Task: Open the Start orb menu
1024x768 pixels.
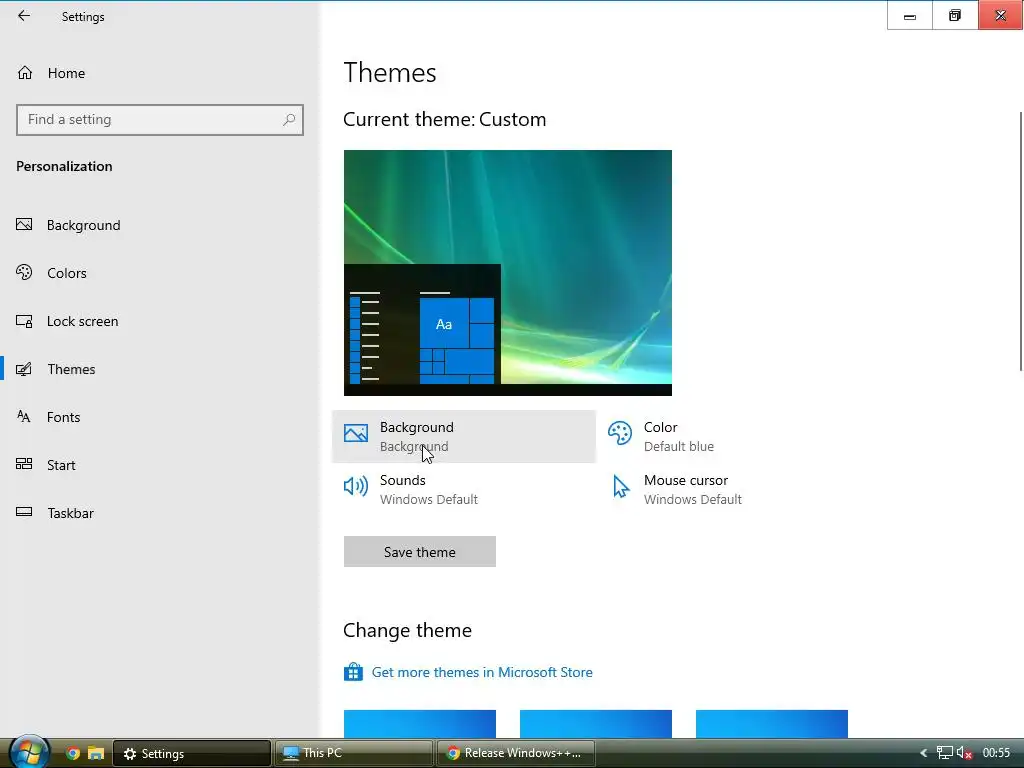Action: pos(29,751)
